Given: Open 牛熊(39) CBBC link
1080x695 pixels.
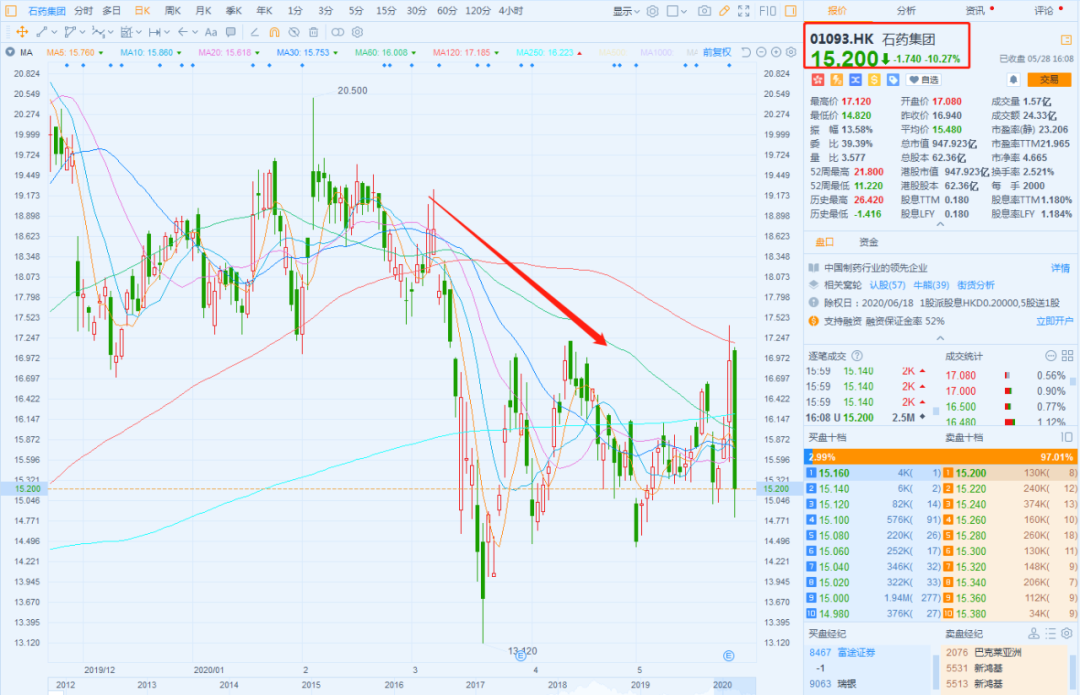Looking at the screenshot, I should pyautogui.click(x=931, y=285).
